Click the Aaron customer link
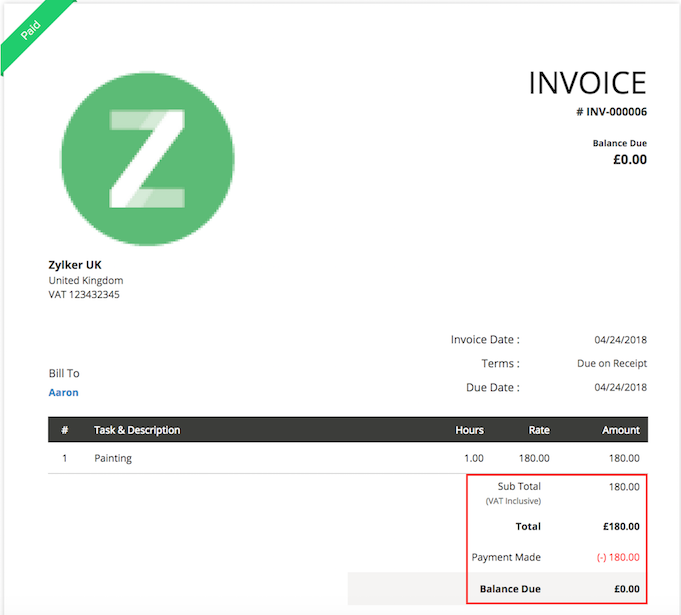The width and height of the screenshot is (681, 615). 63,392
